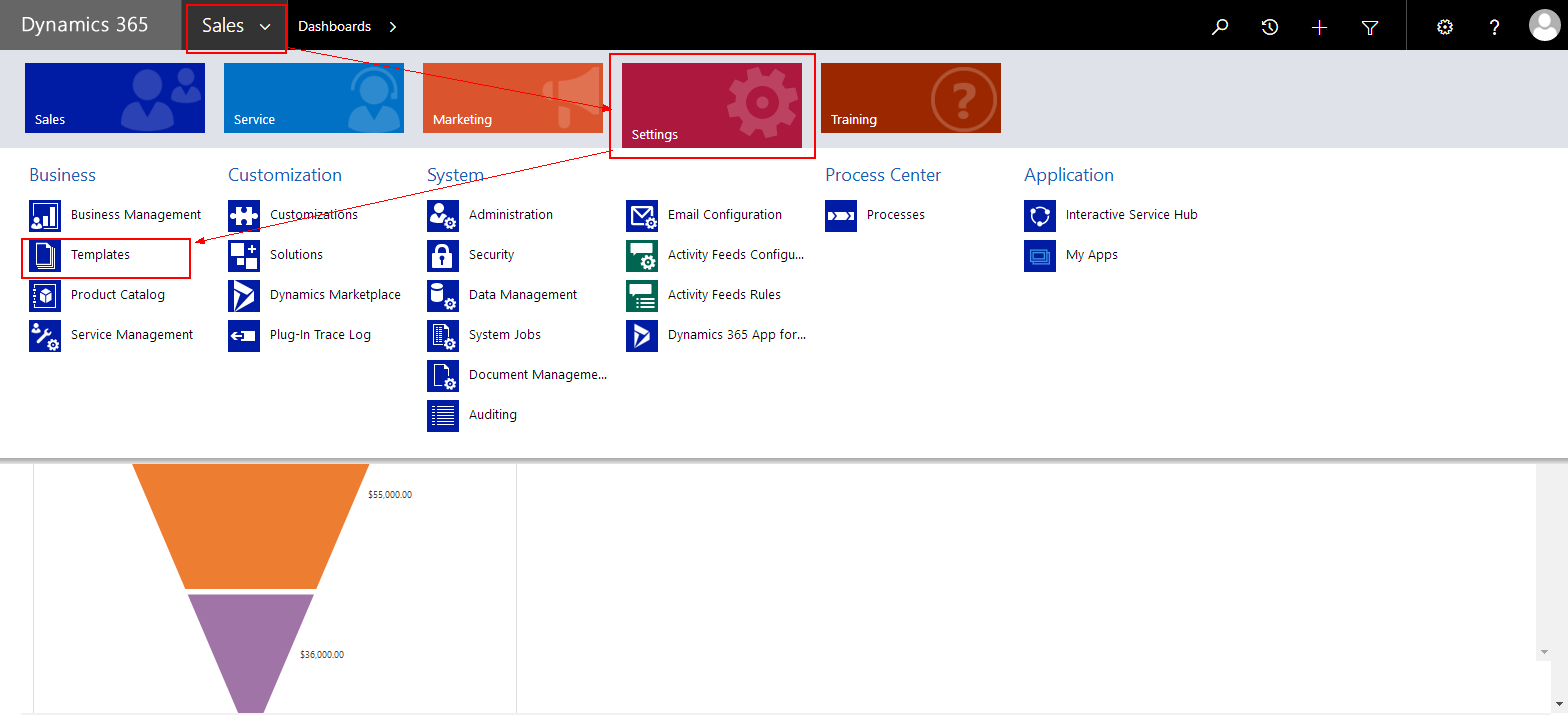This screenshot has width=1568, height=715.
Task: Select the Service tile
Action: pyautogui.click(x=314, y=98)
